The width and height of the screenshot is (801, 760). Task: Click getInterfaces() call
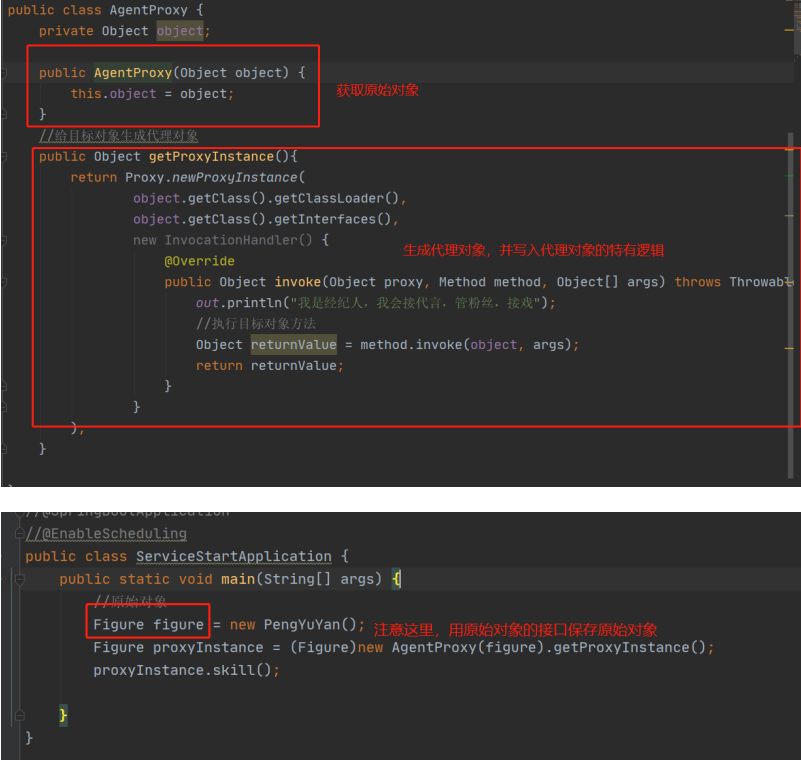tap(332, 219)
